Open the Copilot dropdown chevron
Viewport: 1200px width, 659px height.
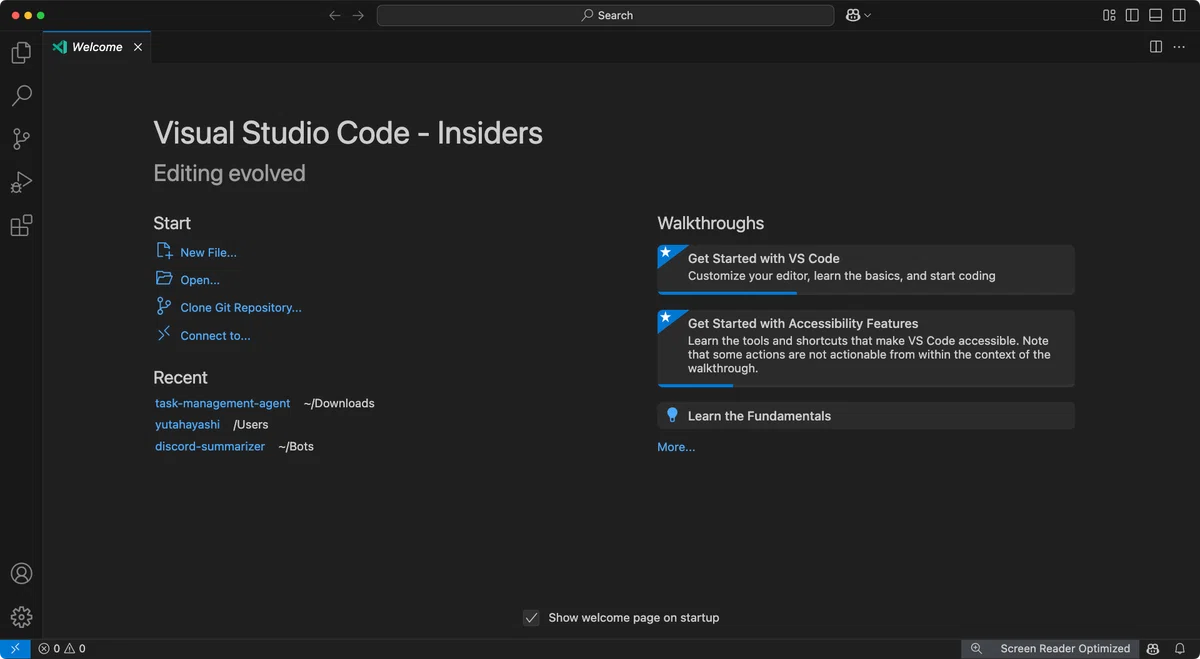click(x=867, y=15)
